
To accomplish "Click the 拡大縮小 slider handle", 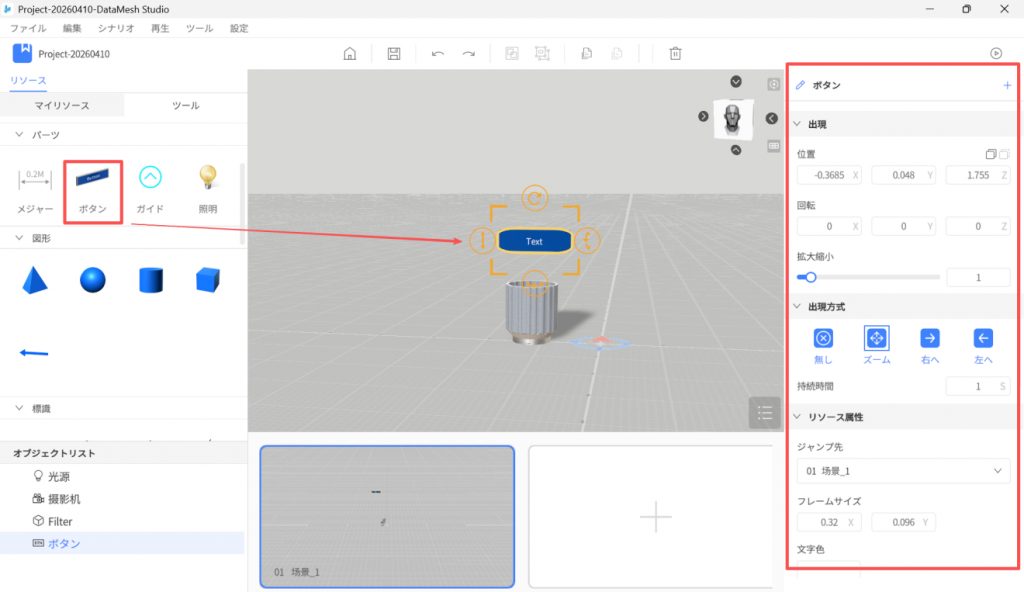I will point(810,277).
